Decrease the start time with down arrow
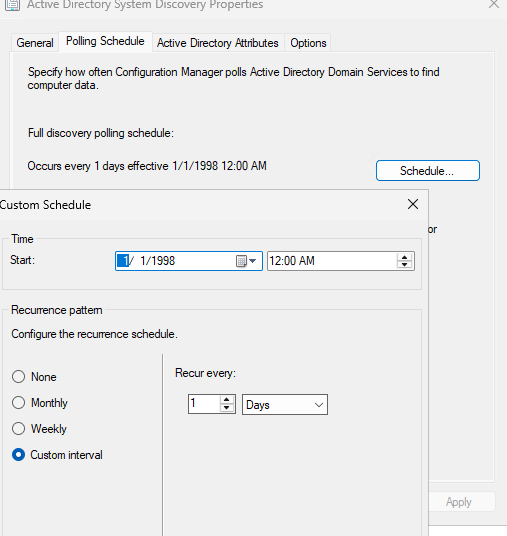507x536 pixels. coord(404,265)
